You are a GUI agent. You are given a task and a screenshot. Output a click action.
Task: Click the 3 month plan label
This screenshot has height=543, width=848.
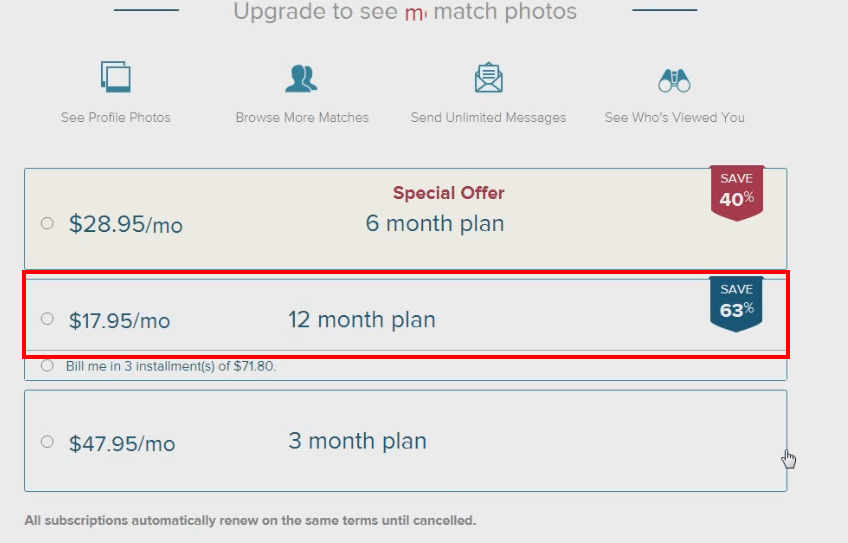click(x=357, y=441)
